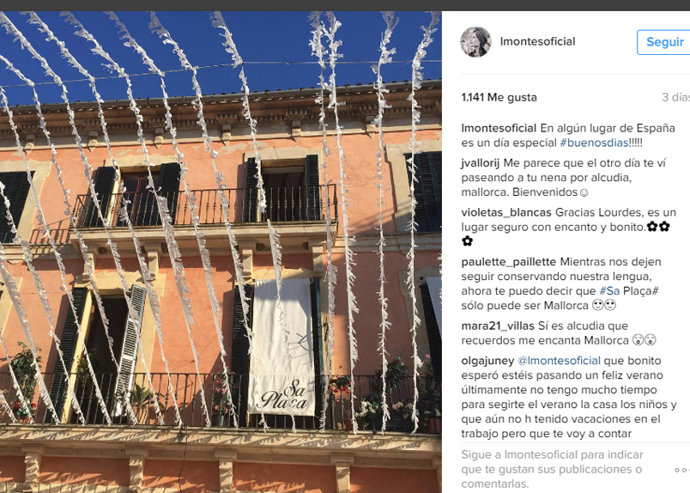The width and height of the screenshot is (690, 493).
Task: Open lmontesoficial username in the post header
Action: coord(537,42)
